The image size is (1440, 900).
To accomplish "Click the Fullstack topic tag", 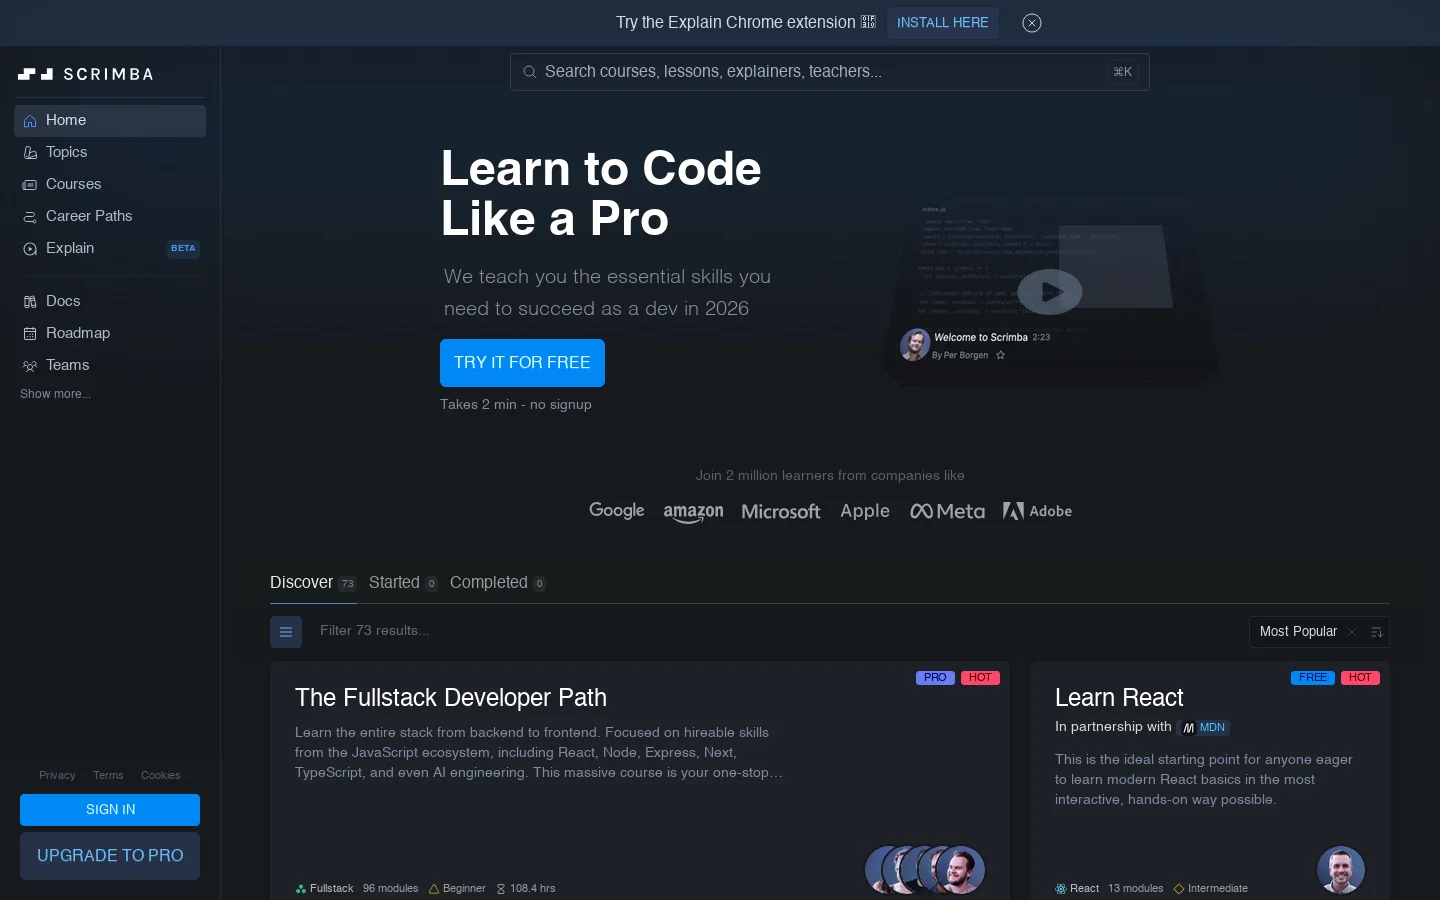I will point(325,888).
